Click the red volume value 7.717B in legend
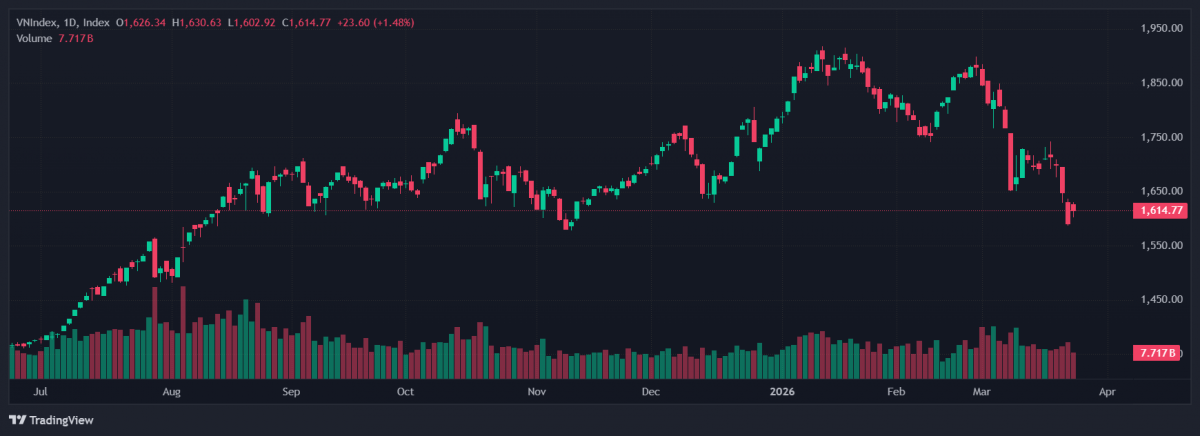Image resolution: width=1200 pixels, height=436 pixels. pos(76,38)
